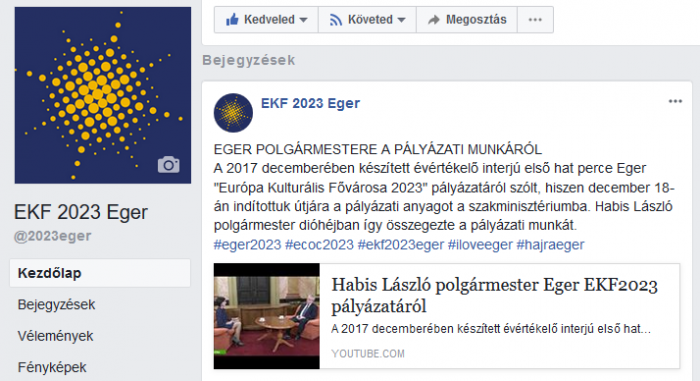Image resolution: width=700 pixels, height=381 pixels.
Task: Click the #iloveeger hashtag
Action: 480,245
